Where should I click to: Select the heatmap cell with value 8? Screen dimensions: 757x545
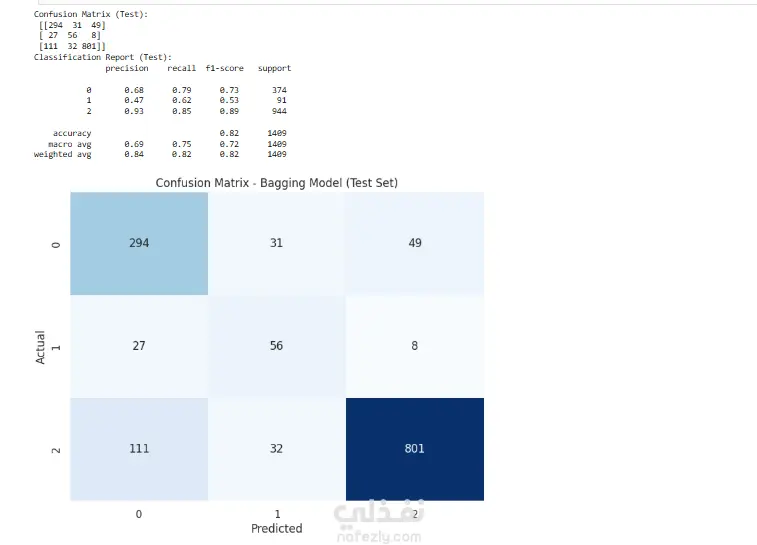tap(414, 346)
